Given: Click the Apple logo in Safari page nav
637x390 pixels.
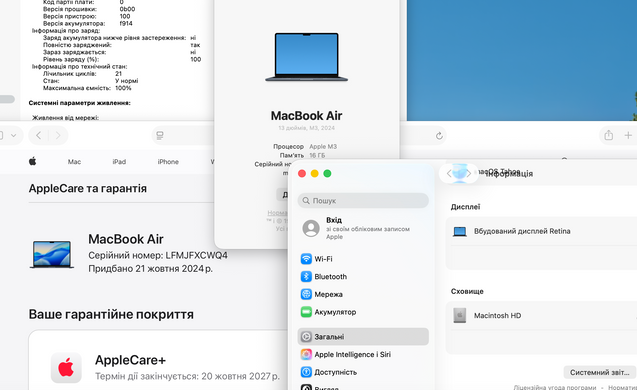Looking at the screenshot, I should click(x=32, y=161).
